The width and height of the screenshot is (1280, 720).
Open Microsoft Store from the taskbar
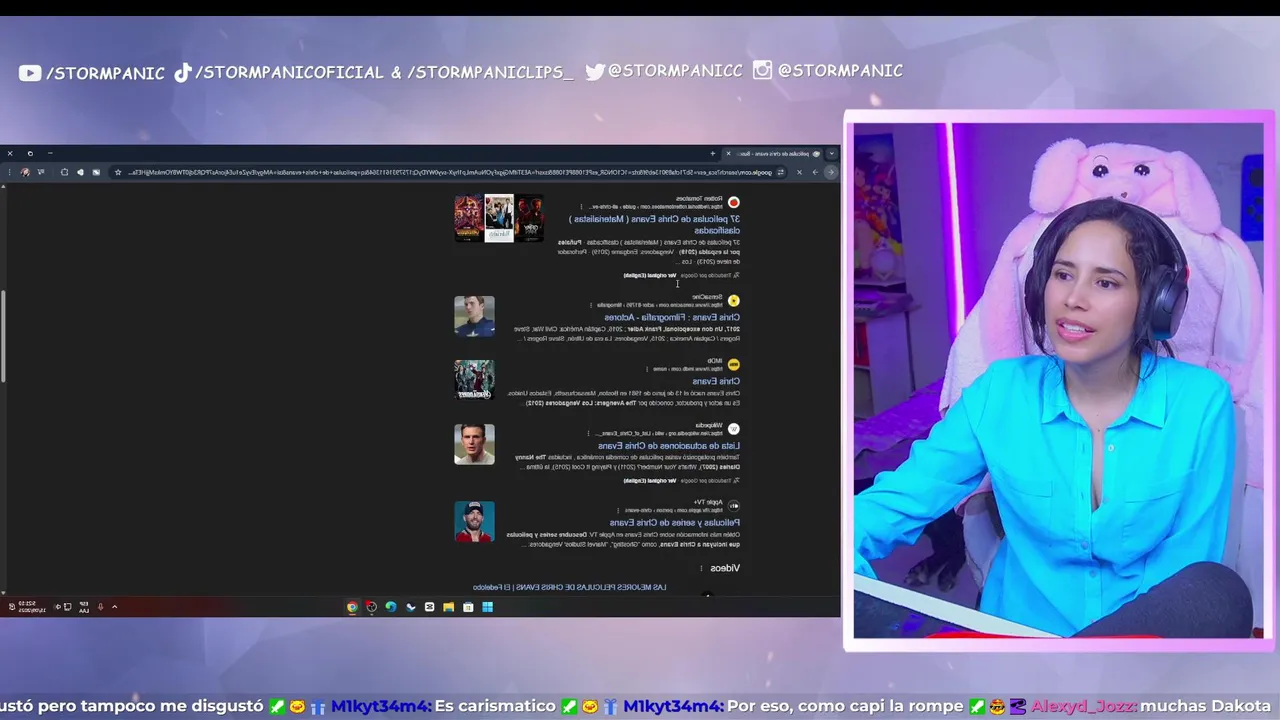(x=468, y=607)
